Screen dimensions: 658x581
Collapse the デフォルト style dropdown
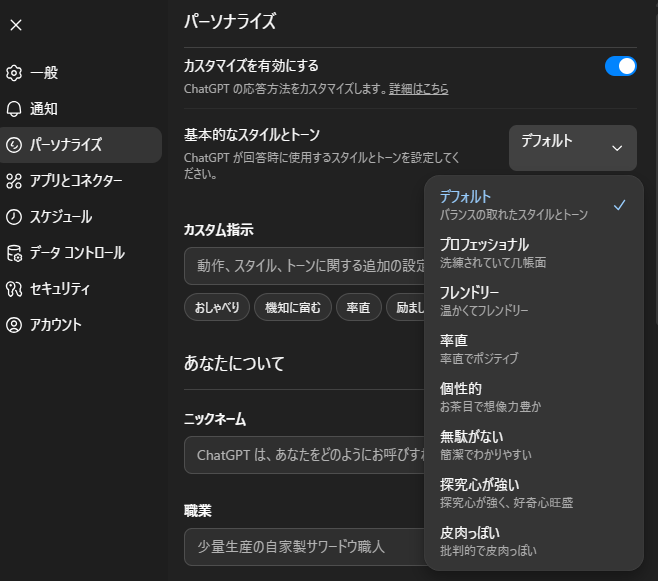click(573, 148)
